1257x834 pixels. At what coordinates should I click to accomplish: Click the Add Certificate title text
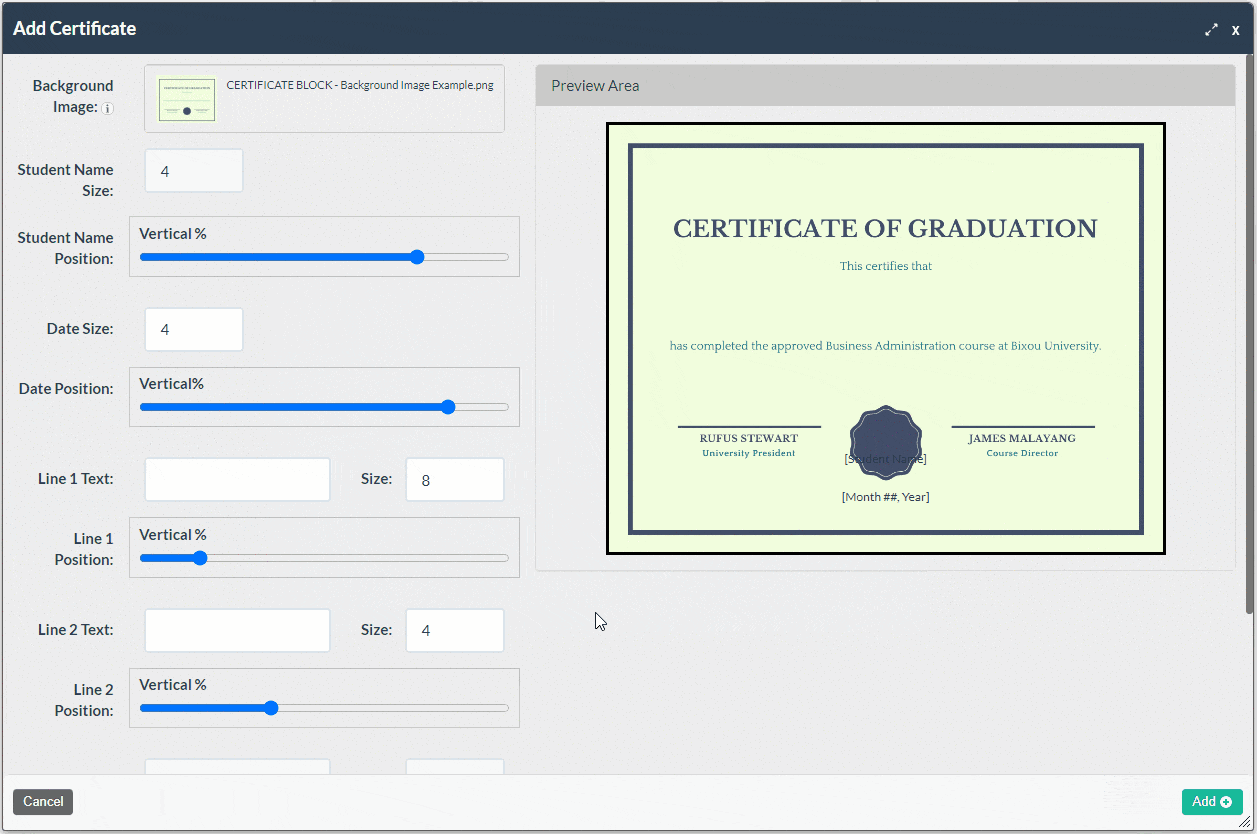click(75, 28)
